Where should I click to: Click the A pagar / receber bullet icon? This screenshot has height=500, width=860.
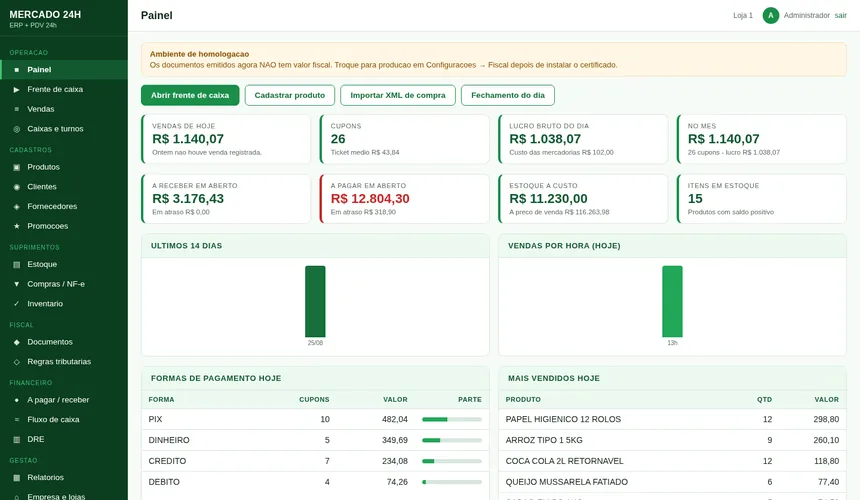coord(16,400)
